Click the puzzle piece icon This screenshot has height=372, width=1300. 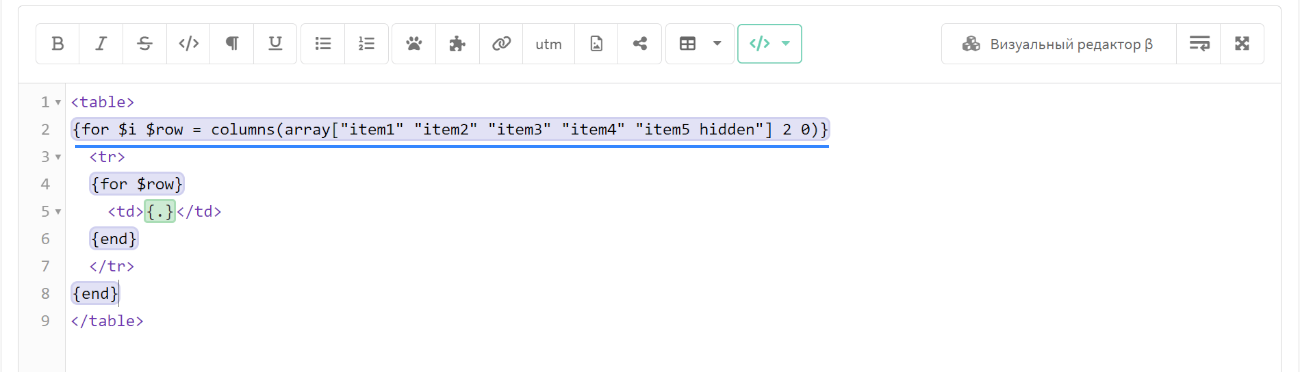click(x=458, y=44)
